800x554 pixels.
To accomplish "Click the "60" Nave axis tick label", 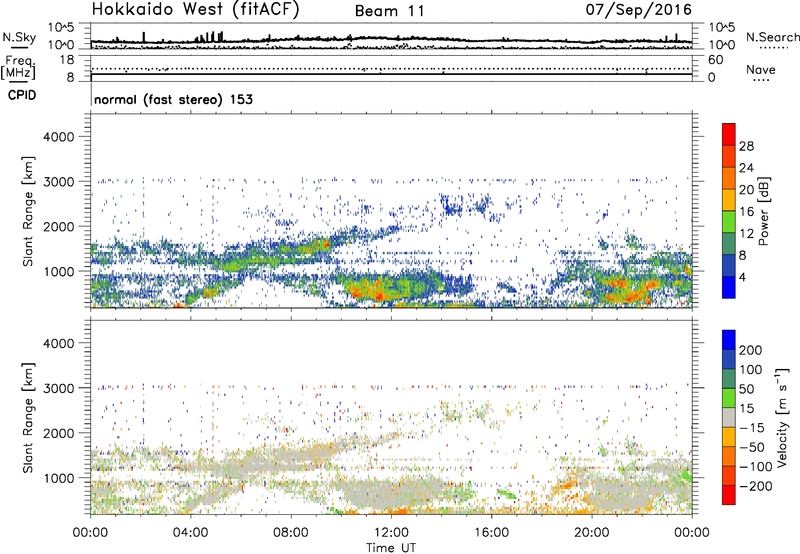I will [x=715, y=60].
